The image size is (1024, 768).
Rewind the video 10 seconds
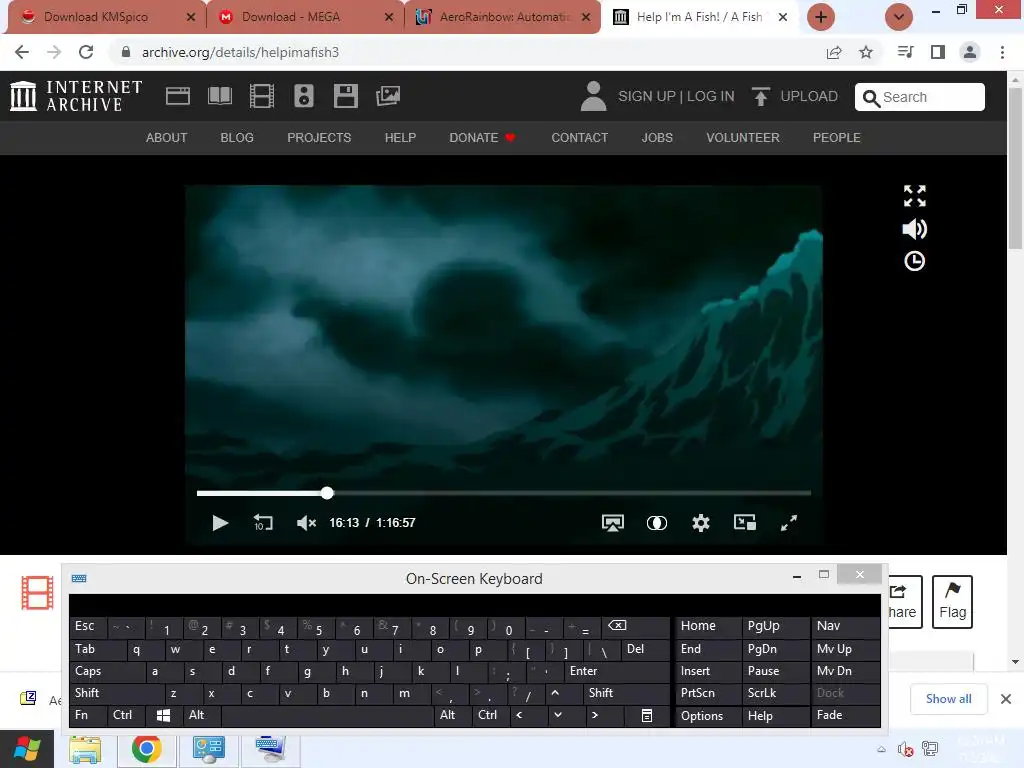tap(263, 522)
